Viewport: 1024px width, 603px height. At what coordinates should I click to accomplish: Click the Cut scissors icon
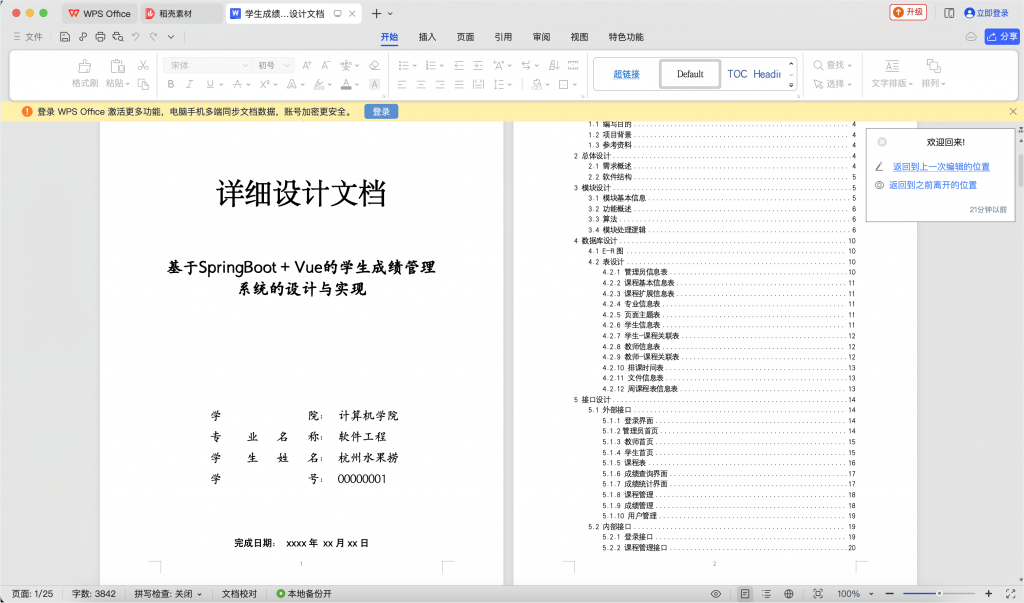pos(144,66)
